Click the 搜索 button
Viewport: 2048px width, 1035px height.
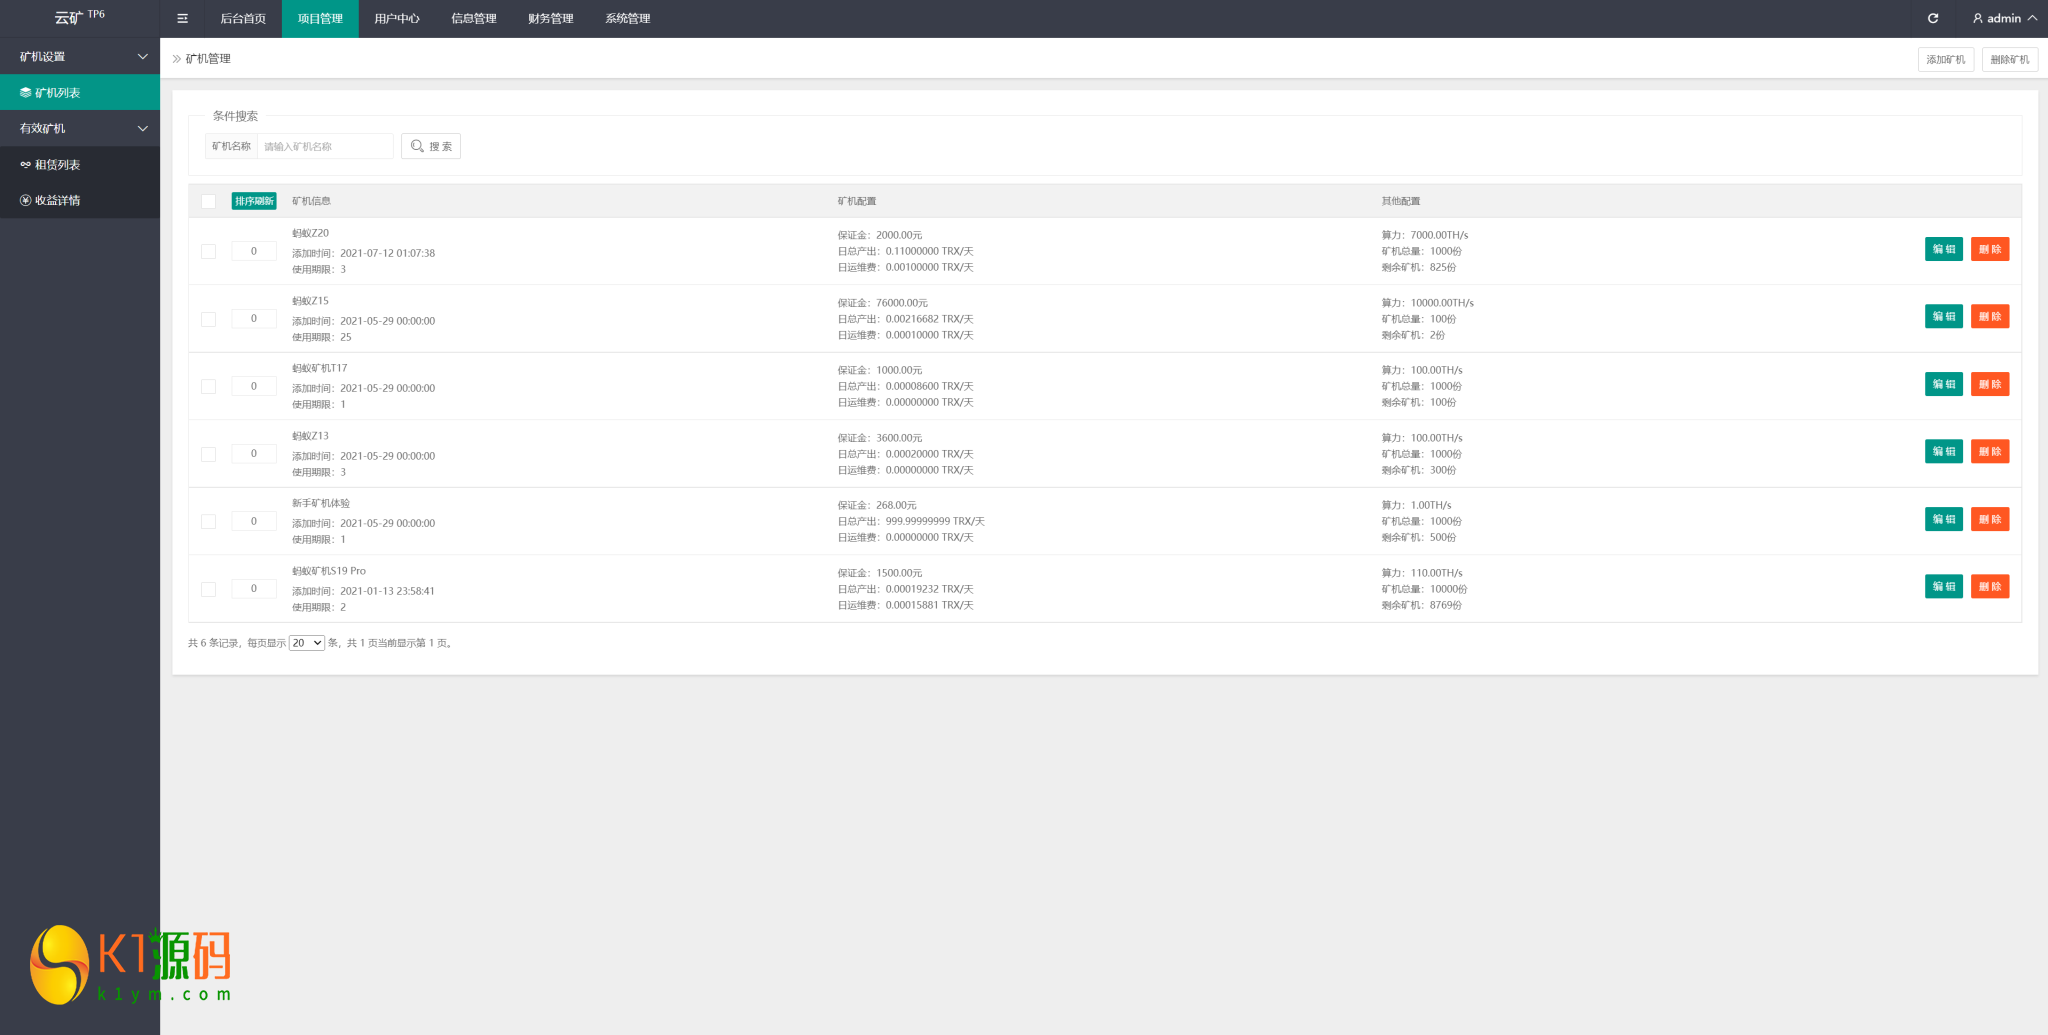click(x=431, y=146)
